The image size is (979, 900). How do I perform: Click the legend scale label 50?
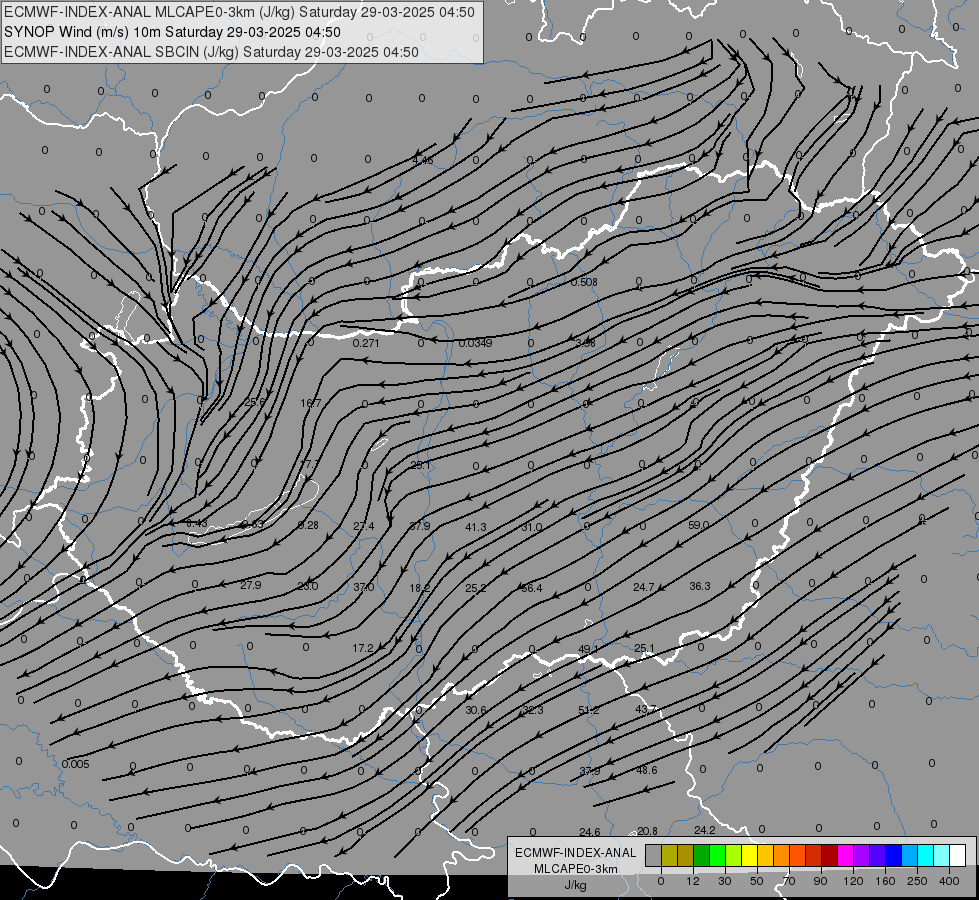pos(757,881)
